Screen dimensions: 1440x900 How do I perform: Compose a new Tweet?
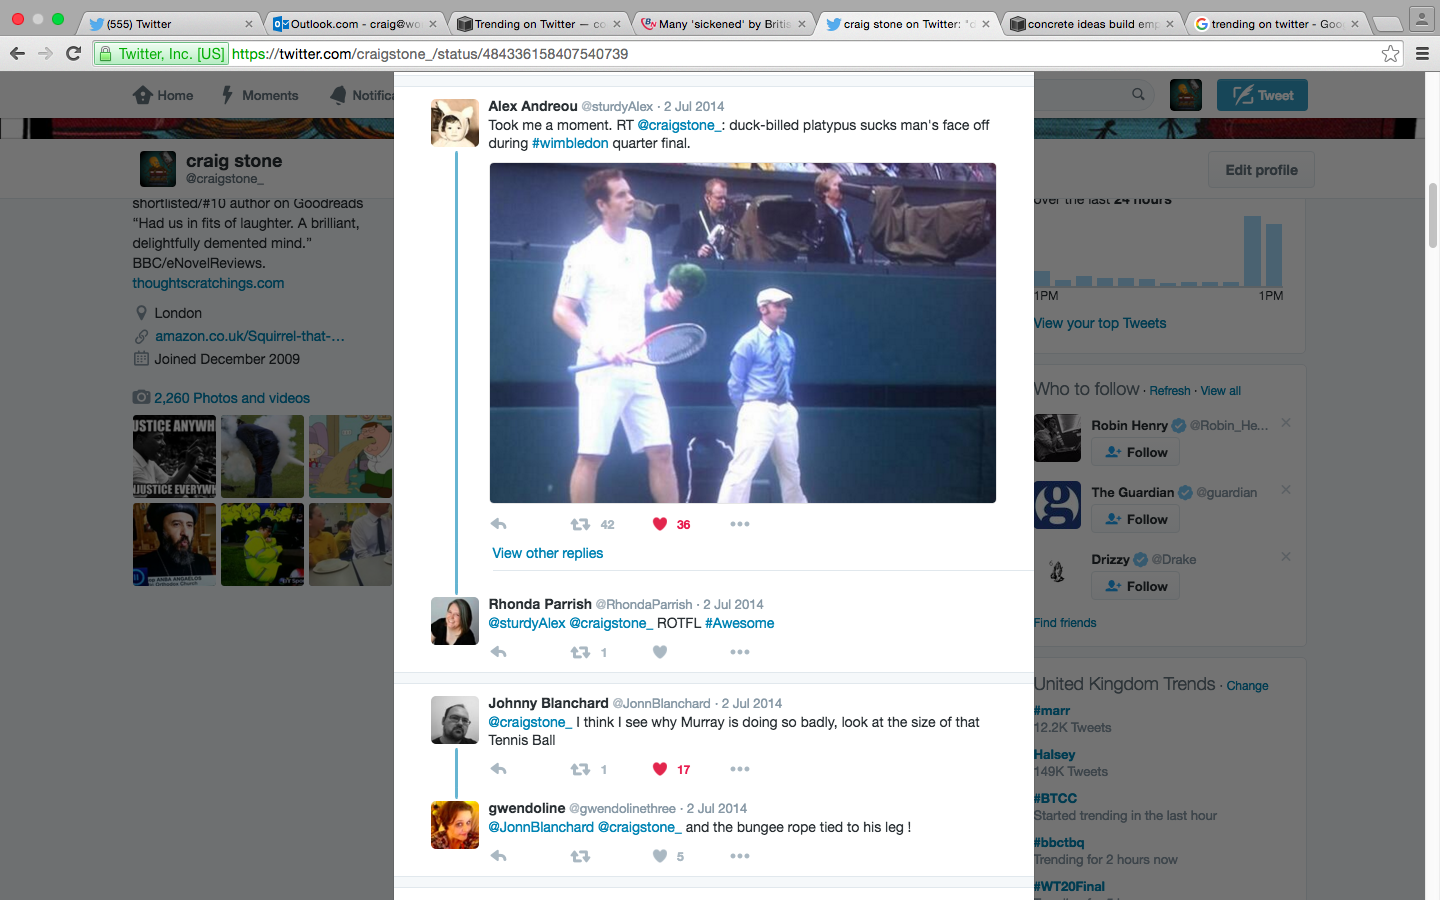(x=1262, y=95)
